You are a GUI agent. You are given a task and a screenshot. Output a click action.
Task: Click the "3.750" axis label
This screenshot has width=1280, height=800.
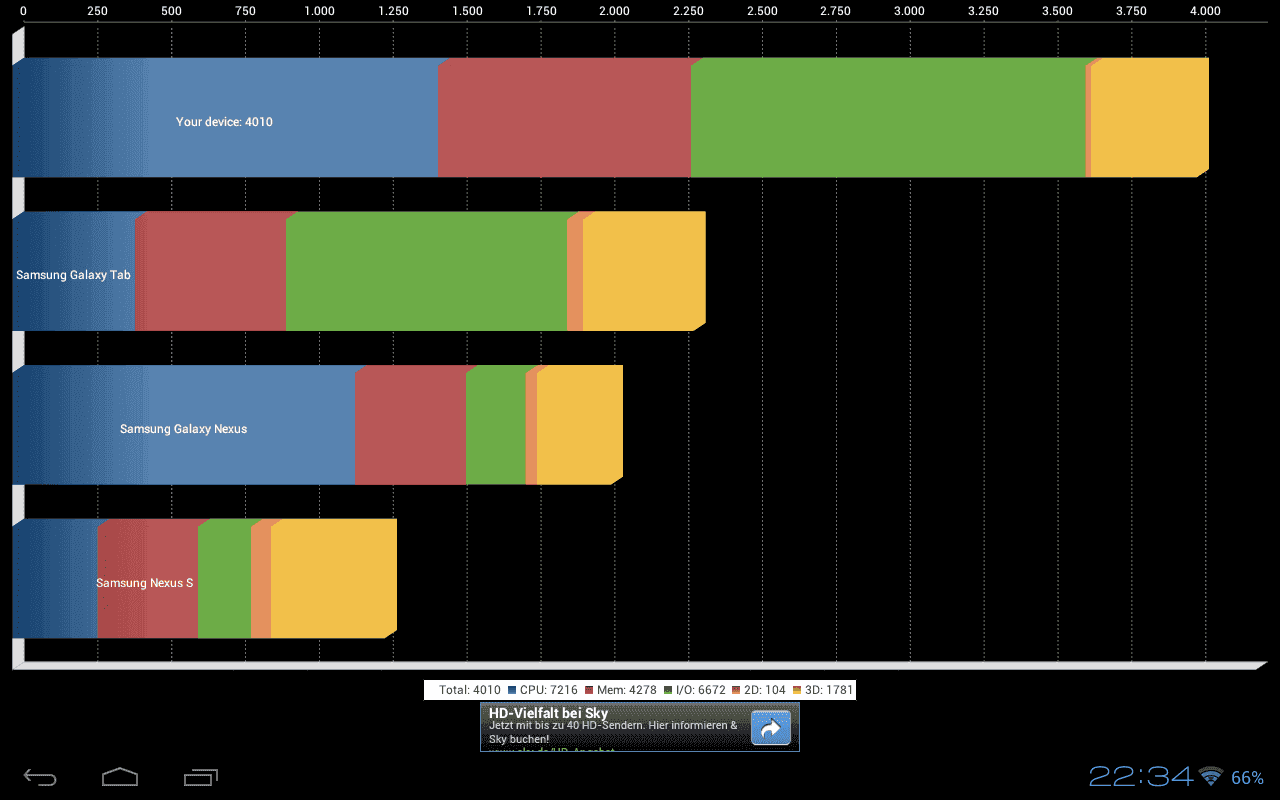tap(1132, 11)
